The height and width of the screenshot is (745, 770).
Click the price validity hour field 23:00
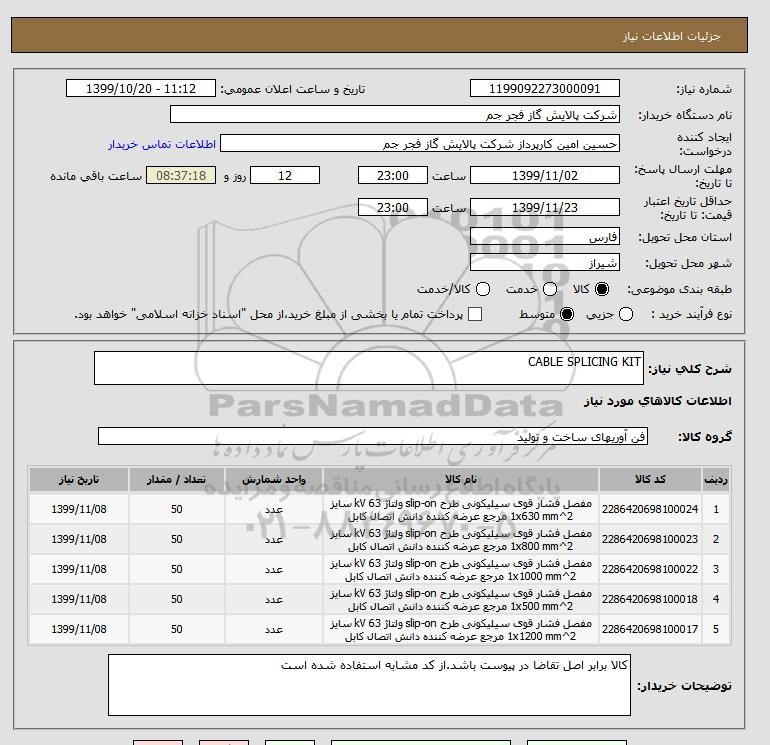[393, 207]
